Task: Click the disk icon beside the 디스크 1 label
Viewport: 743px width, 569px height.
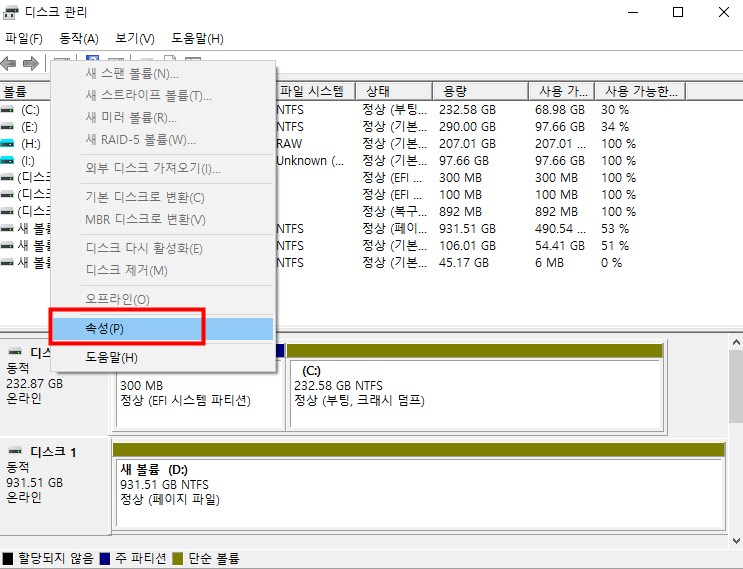Action: (16, 451)
